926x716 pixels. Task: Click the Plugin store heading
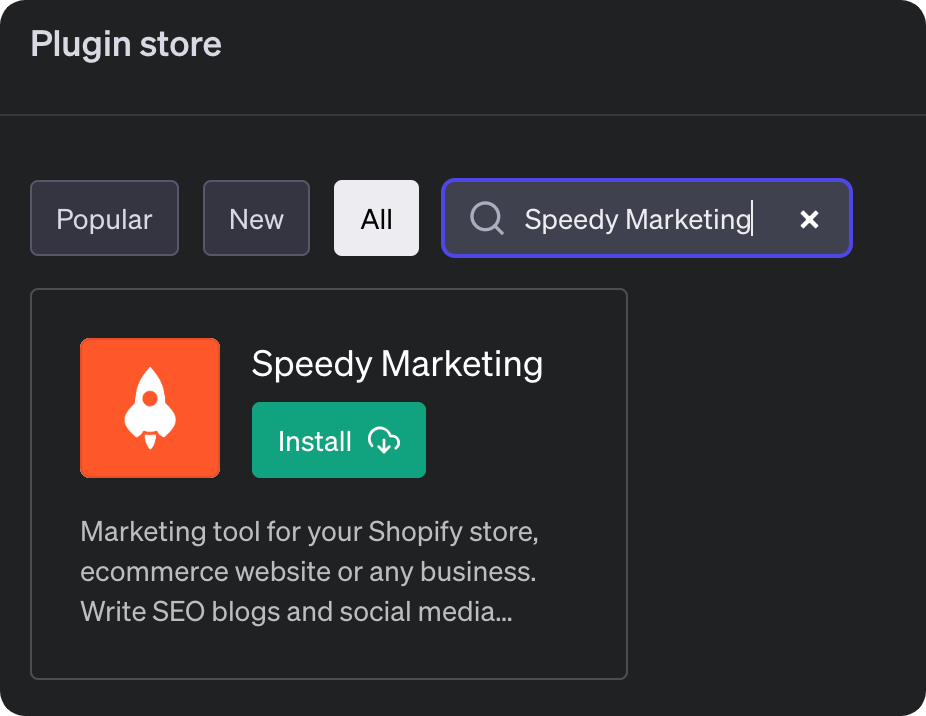[x=126, y=45]
